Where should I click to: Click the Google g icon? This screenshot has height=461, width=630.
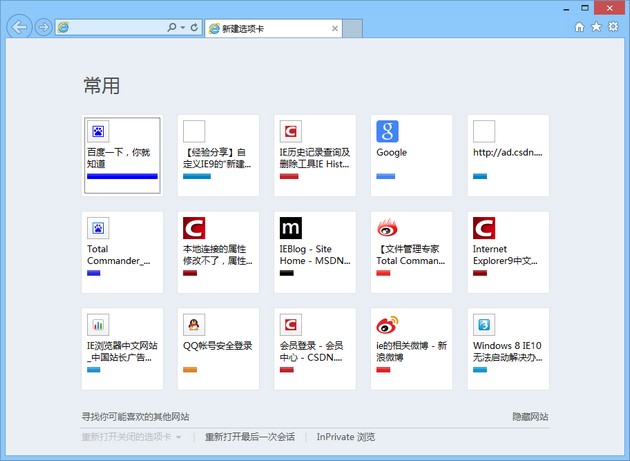(x=387, y=131)
